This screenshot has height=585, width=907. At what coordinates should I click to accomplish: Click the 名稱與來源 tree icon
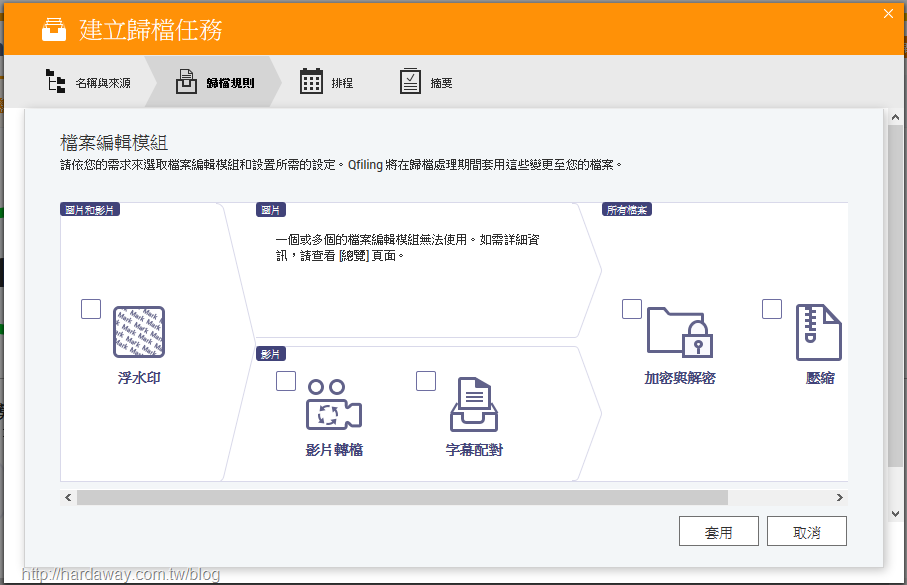pyautogui.click(x=56, y=82)
